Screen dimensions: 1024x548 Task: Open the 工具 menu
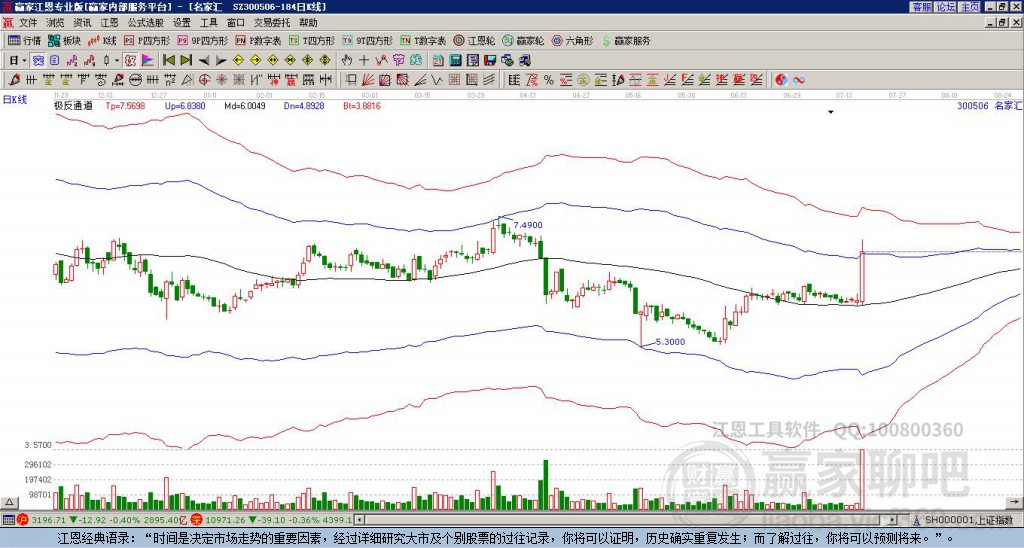[208, 23]
